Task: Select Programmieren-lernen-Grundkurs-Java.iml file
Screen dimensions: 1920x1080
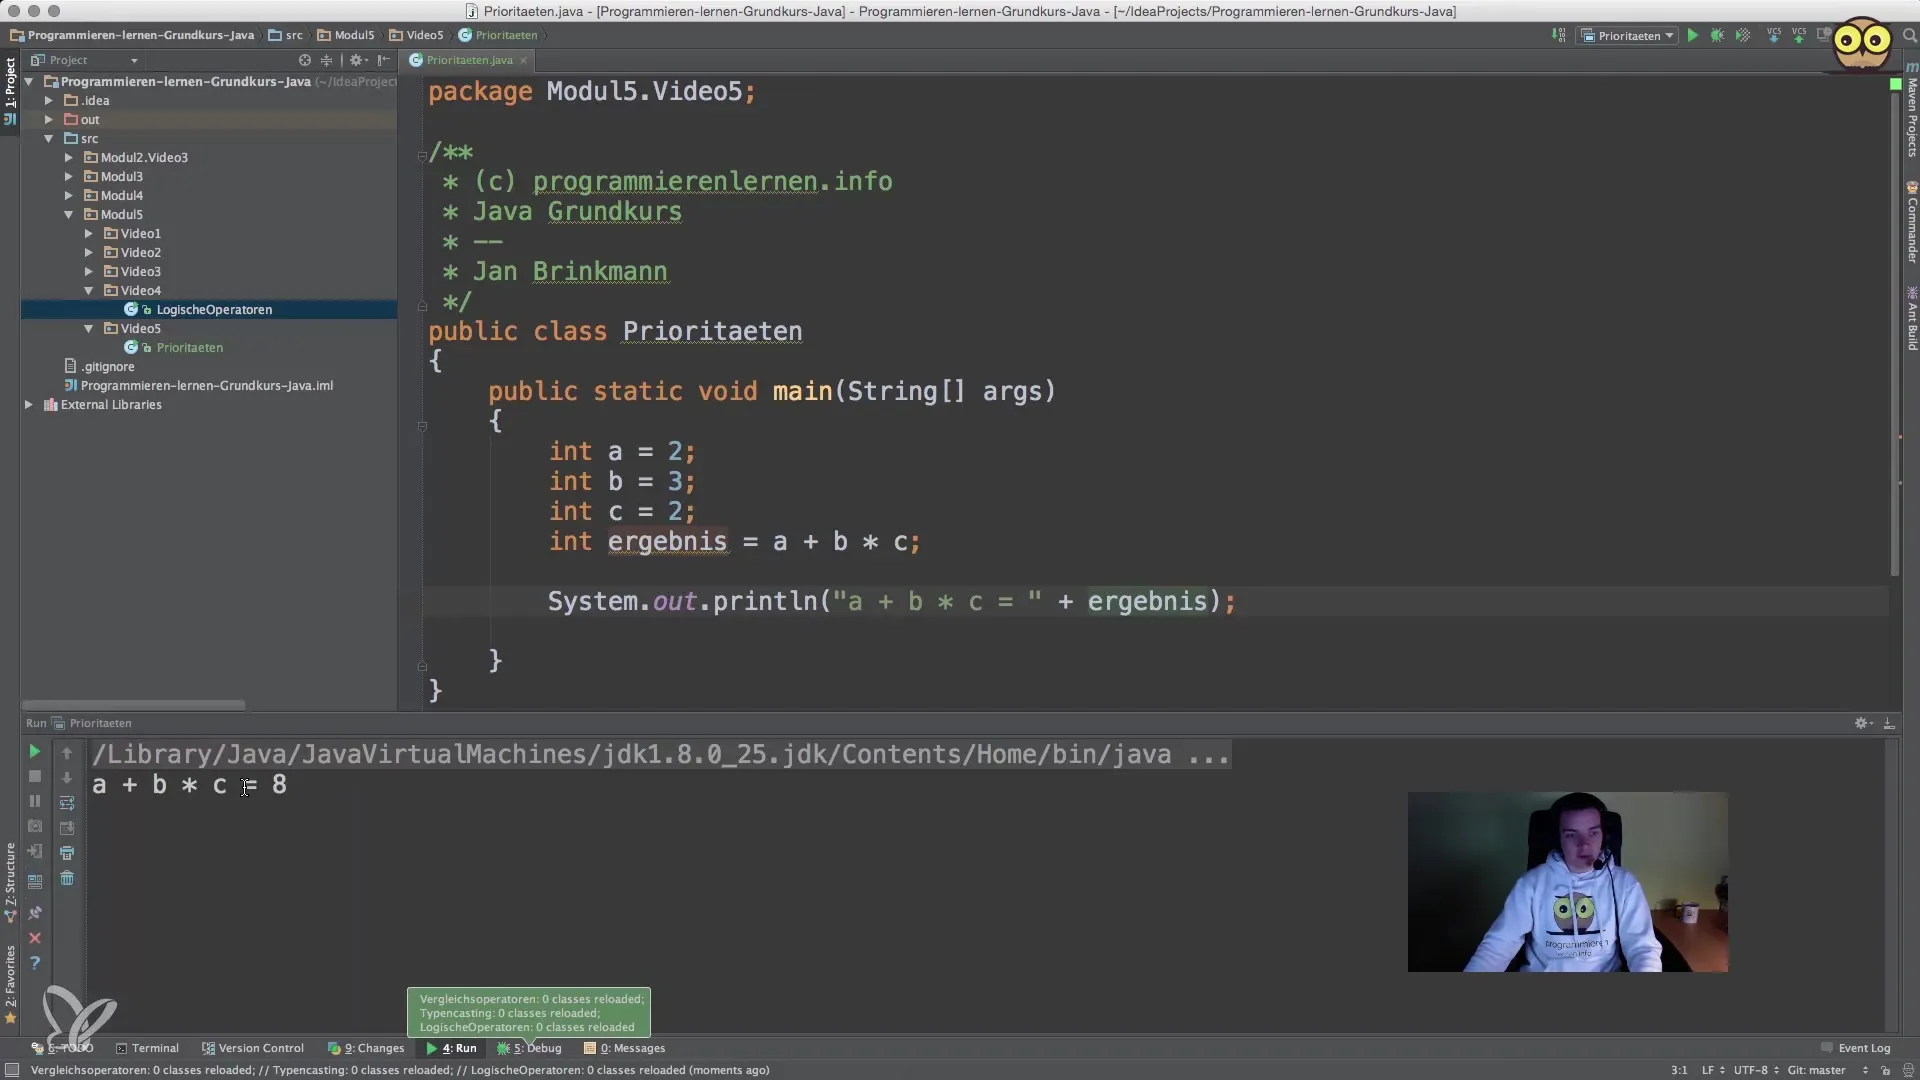Action: point(206,386)
